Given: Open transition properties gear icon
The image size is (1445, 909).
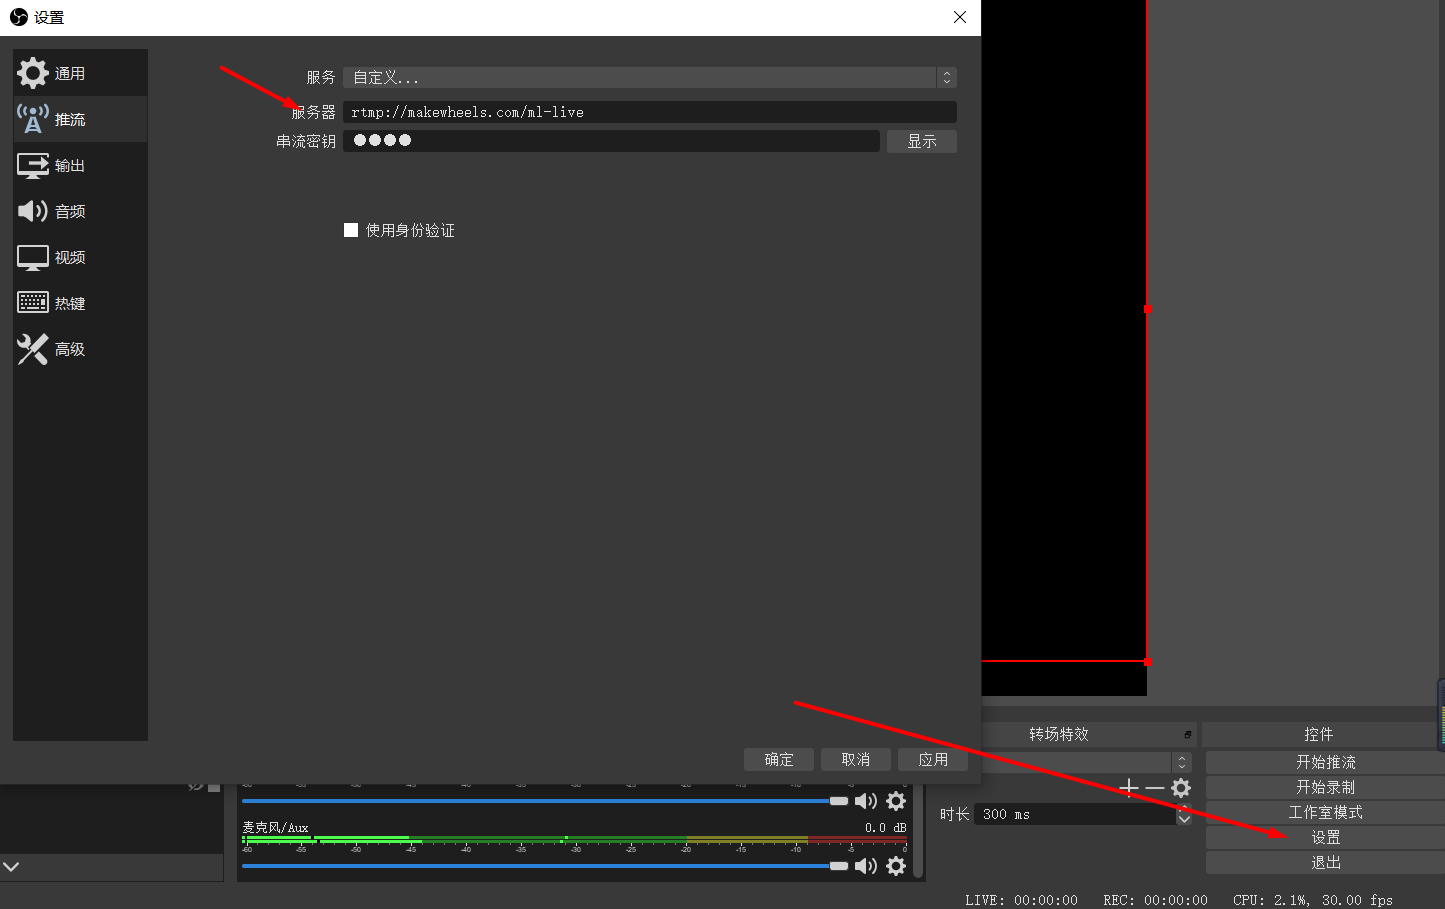Looking at the screenshot, I should [x=1181, y=788].
